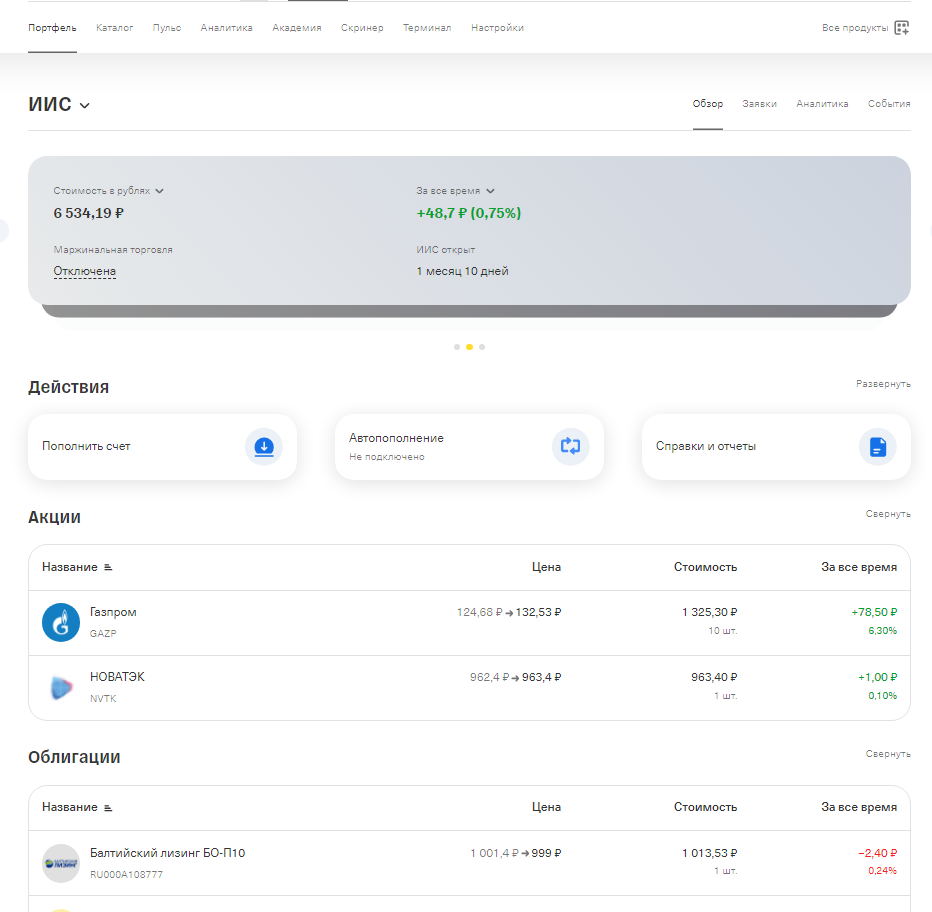Click Цена column header in Облигации

coord(546,807)
